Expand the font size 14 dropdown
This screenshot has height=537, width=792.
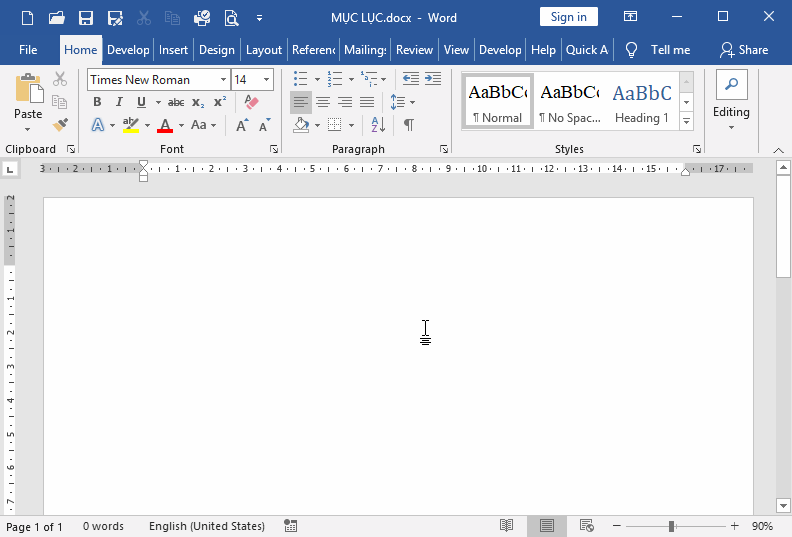(266, 80)
